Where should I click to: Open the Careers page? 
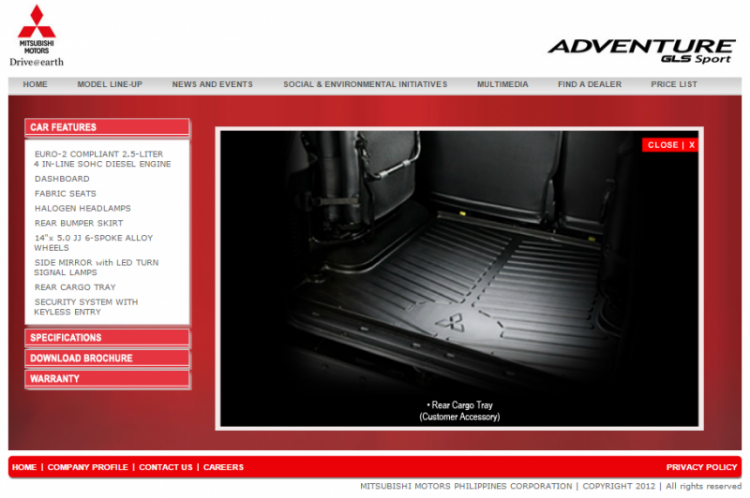point(223,467)
